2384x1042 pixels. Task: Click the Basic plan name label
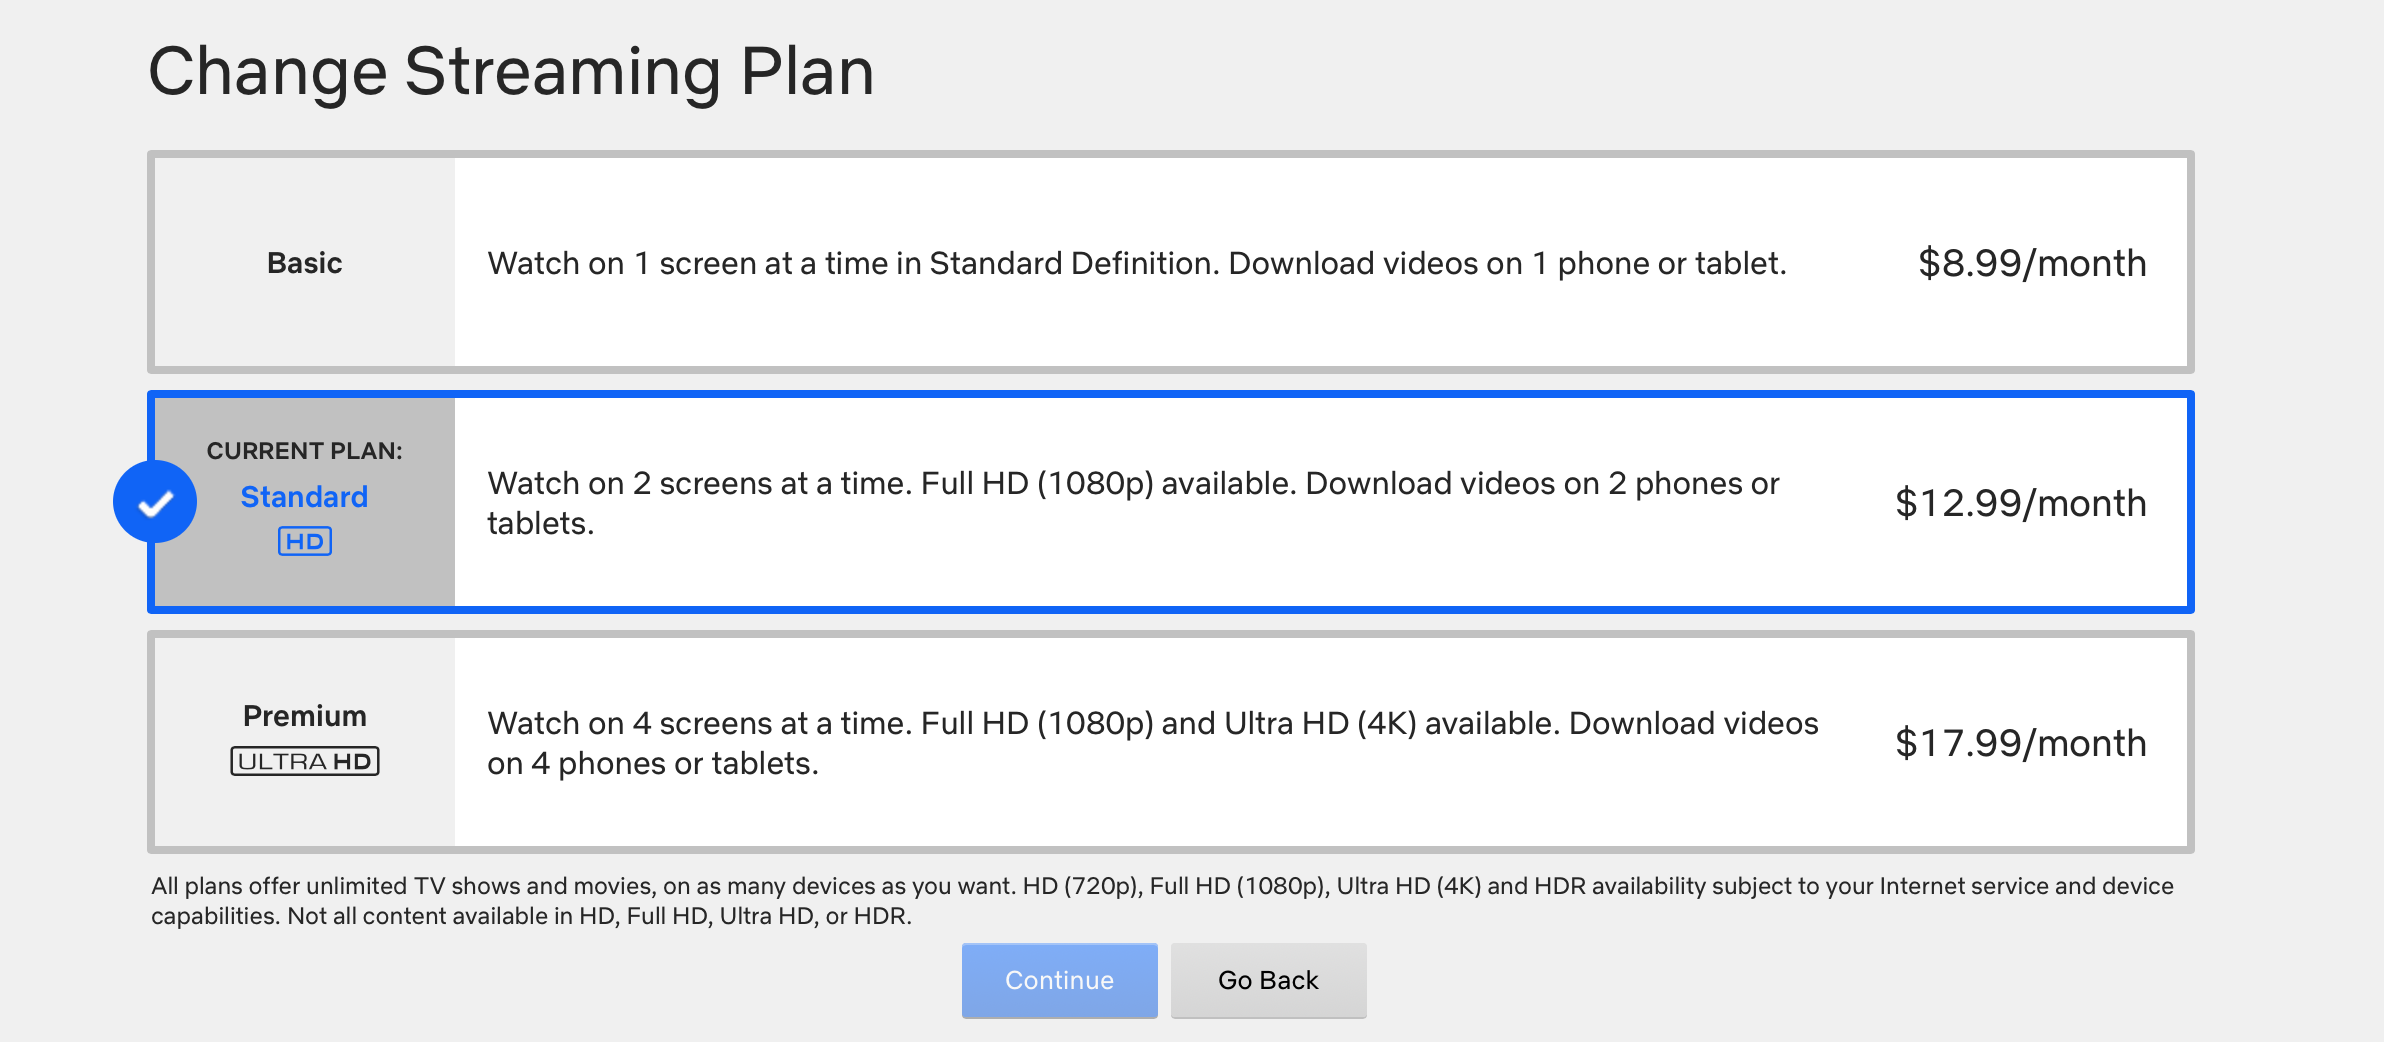305,263
